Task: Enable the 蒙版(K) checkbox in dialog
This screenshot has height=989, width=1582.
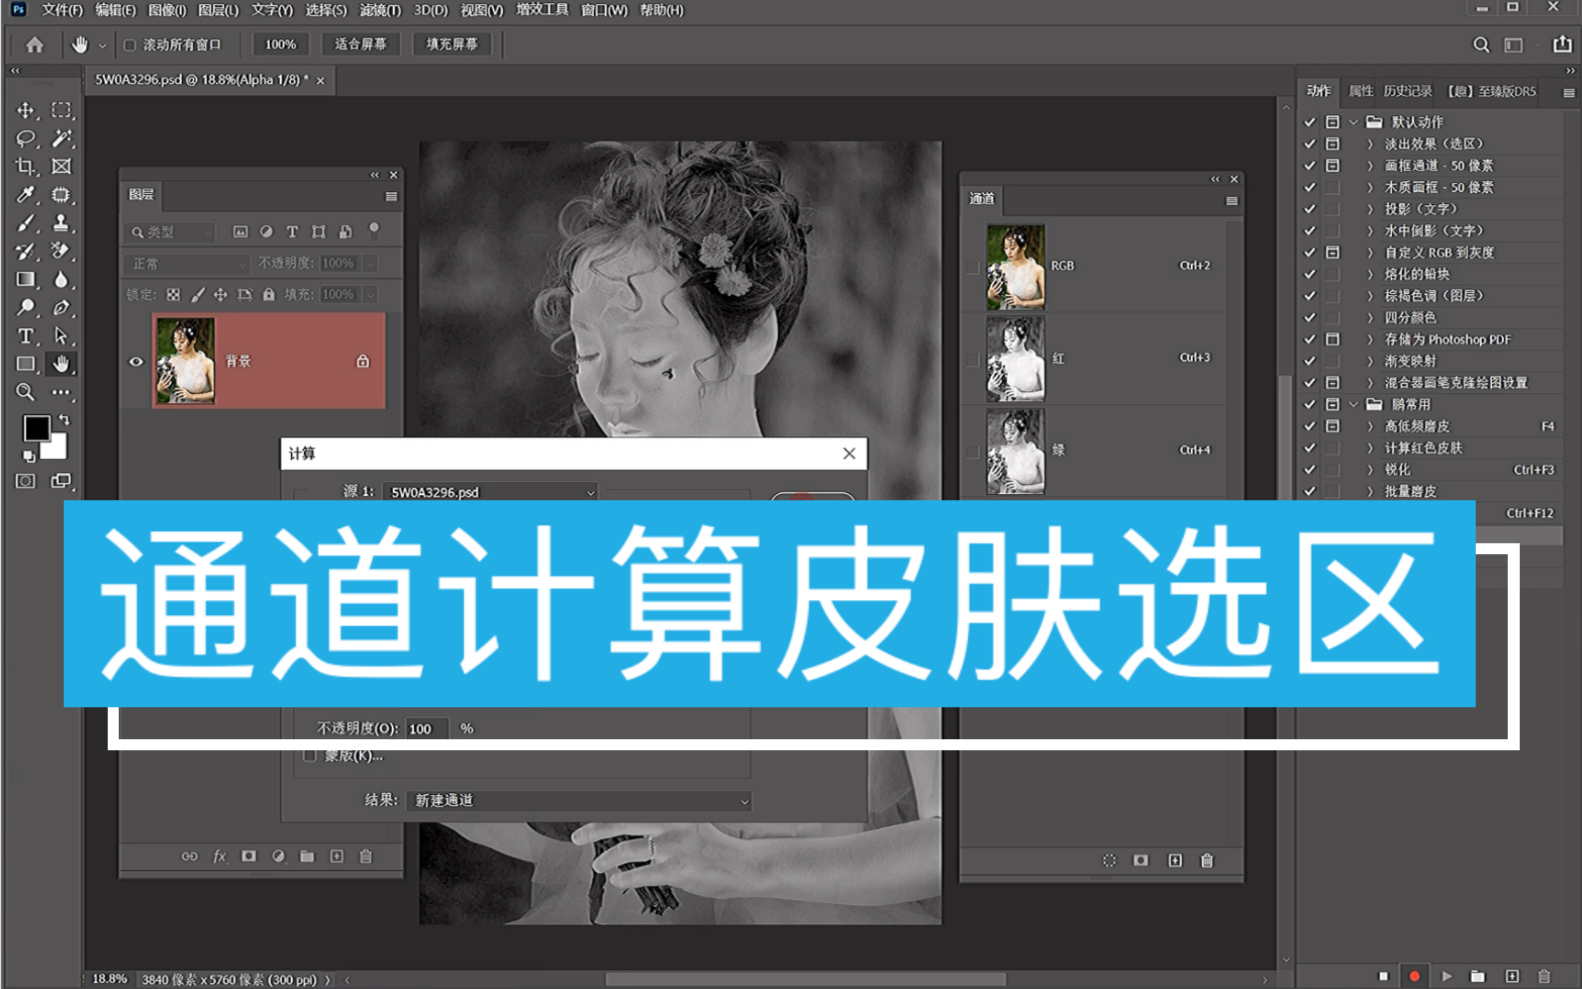Action: (x=309, y=756)
